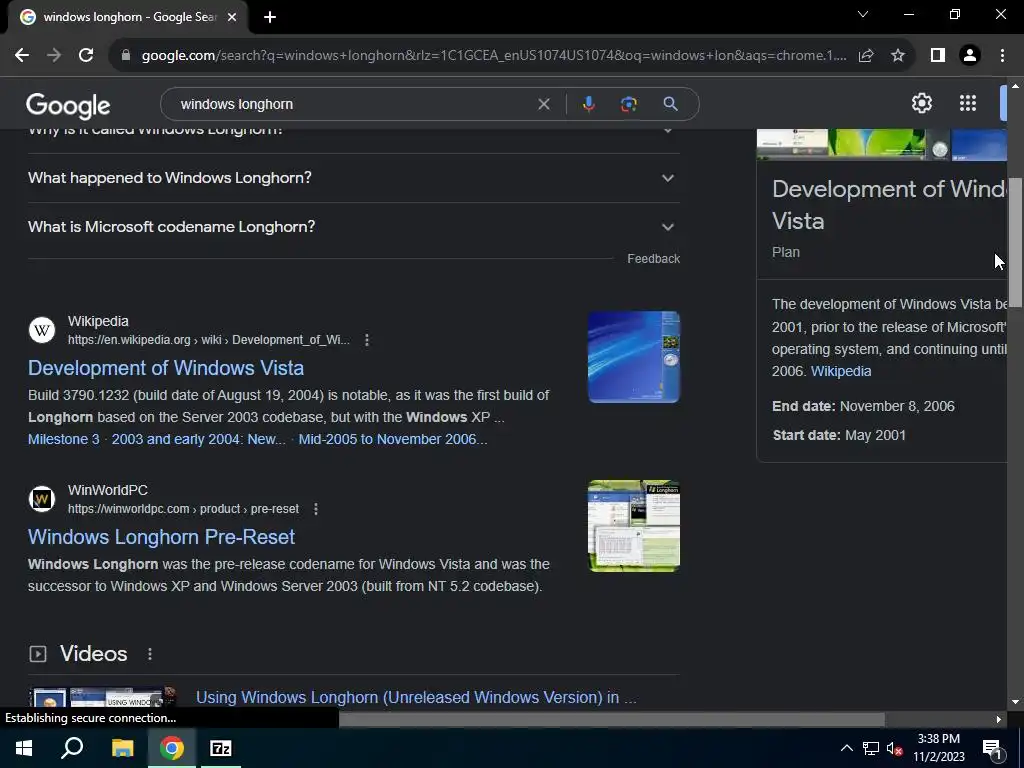Screen dimensions: 1024x768
Task: Open 7-Zip from the taskbar
Action: [x=220, y=748]
